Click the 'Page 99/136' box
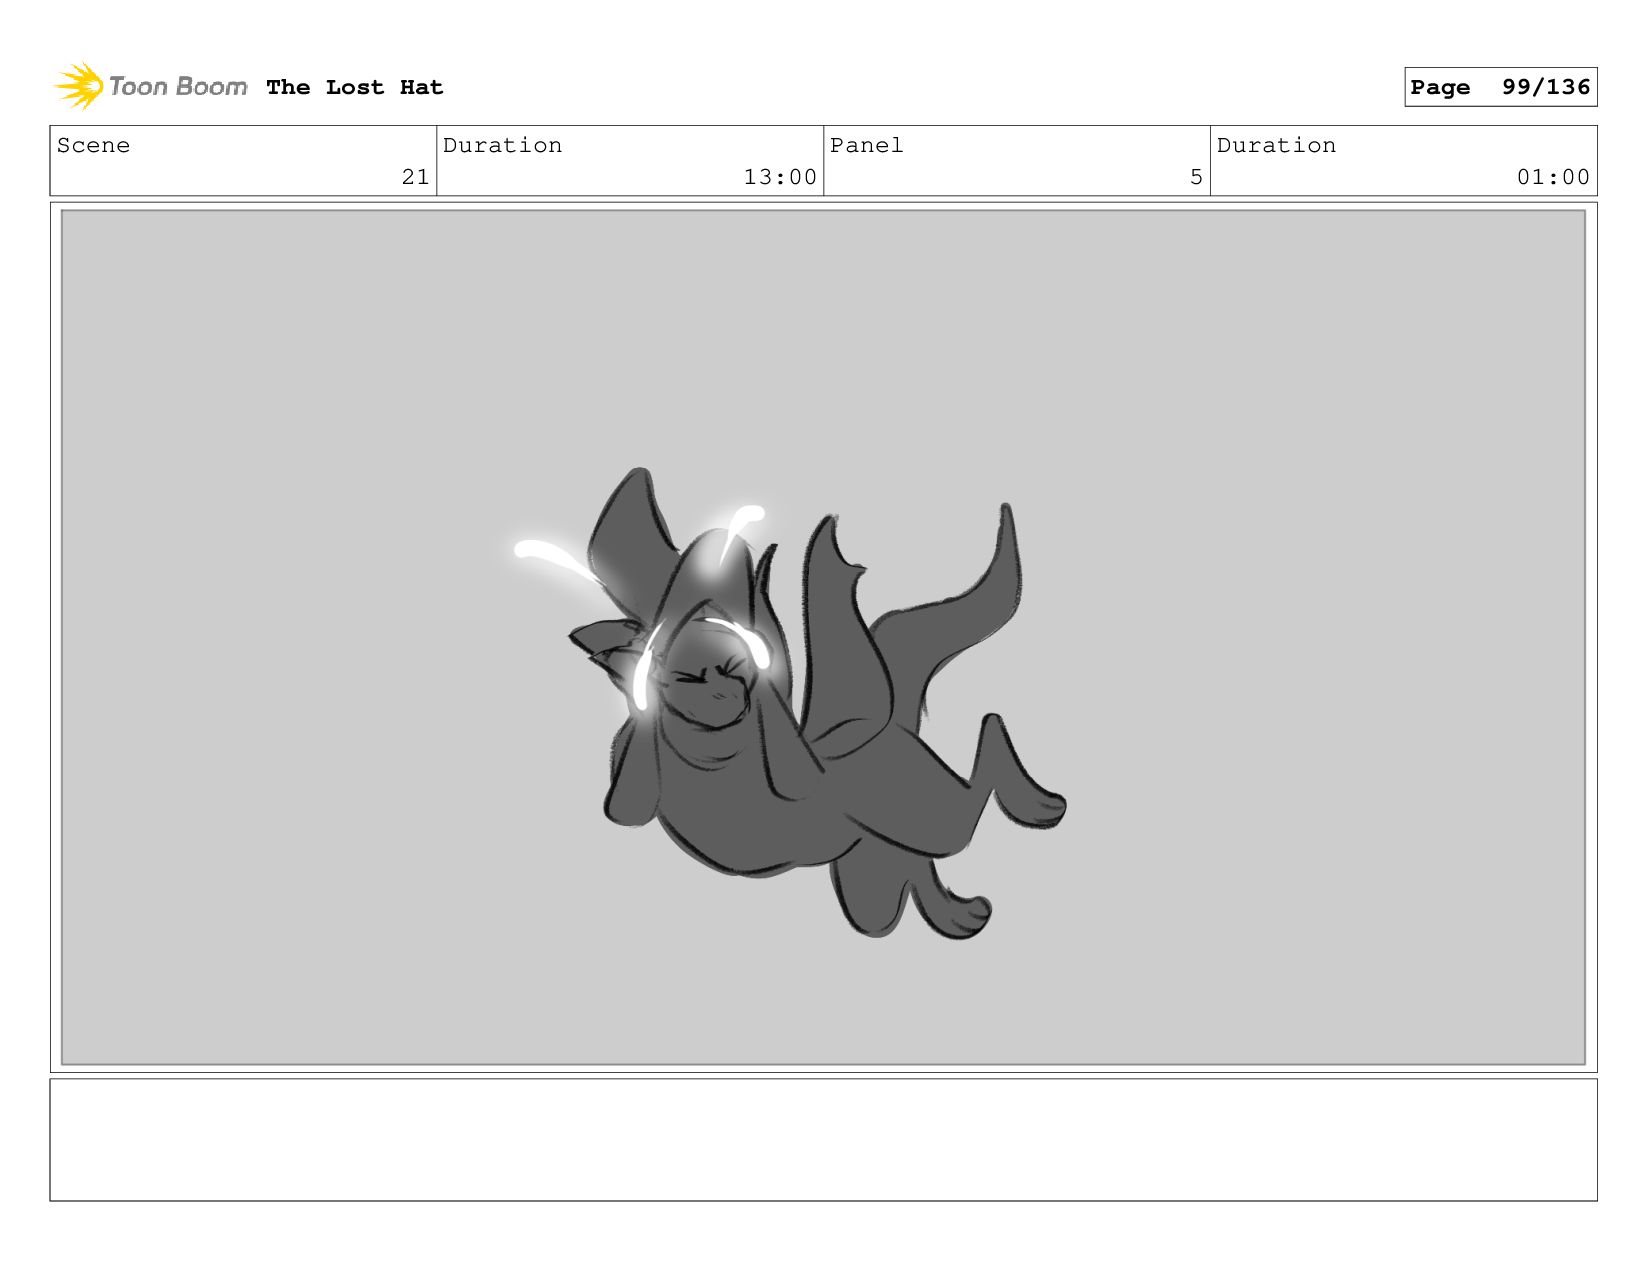This screenshot has width=1648, height=1276. [x=1500, y=87]
